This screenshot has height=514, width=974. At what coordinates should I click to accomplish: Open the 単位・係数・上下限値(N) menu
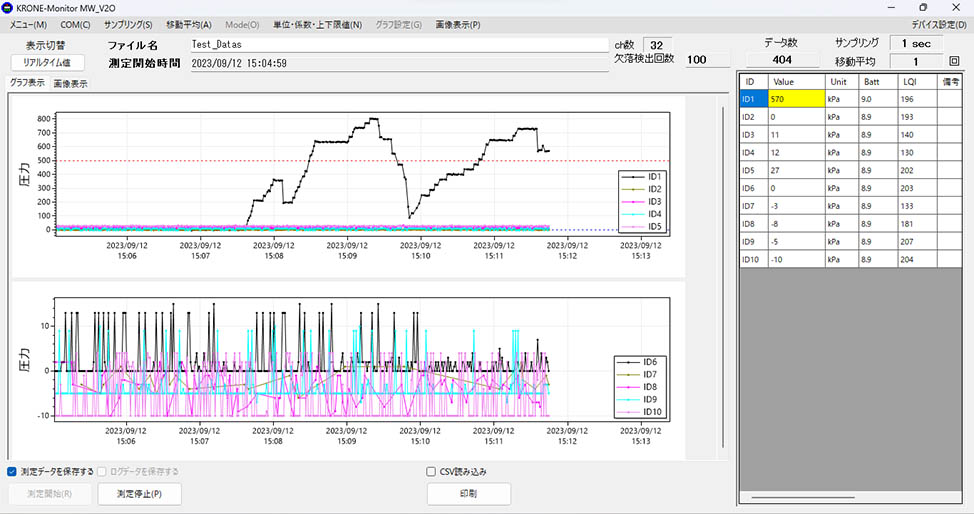317,25
